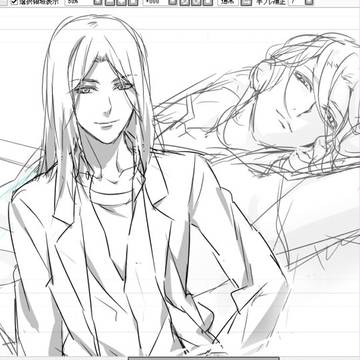Image resolution: width=360 pixels, height=360 pixels.
Task: Toggle the selection display checkbox in top toolbar
Action: (14, 2)
